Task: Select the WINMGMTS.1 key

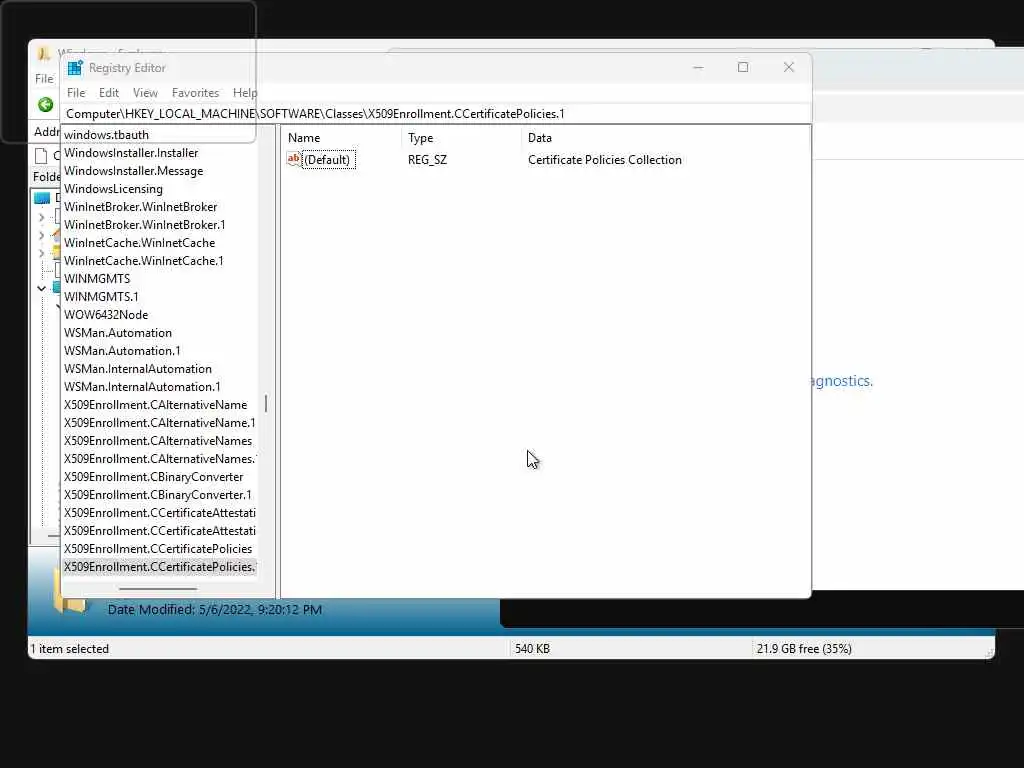Action: point(101,296)
